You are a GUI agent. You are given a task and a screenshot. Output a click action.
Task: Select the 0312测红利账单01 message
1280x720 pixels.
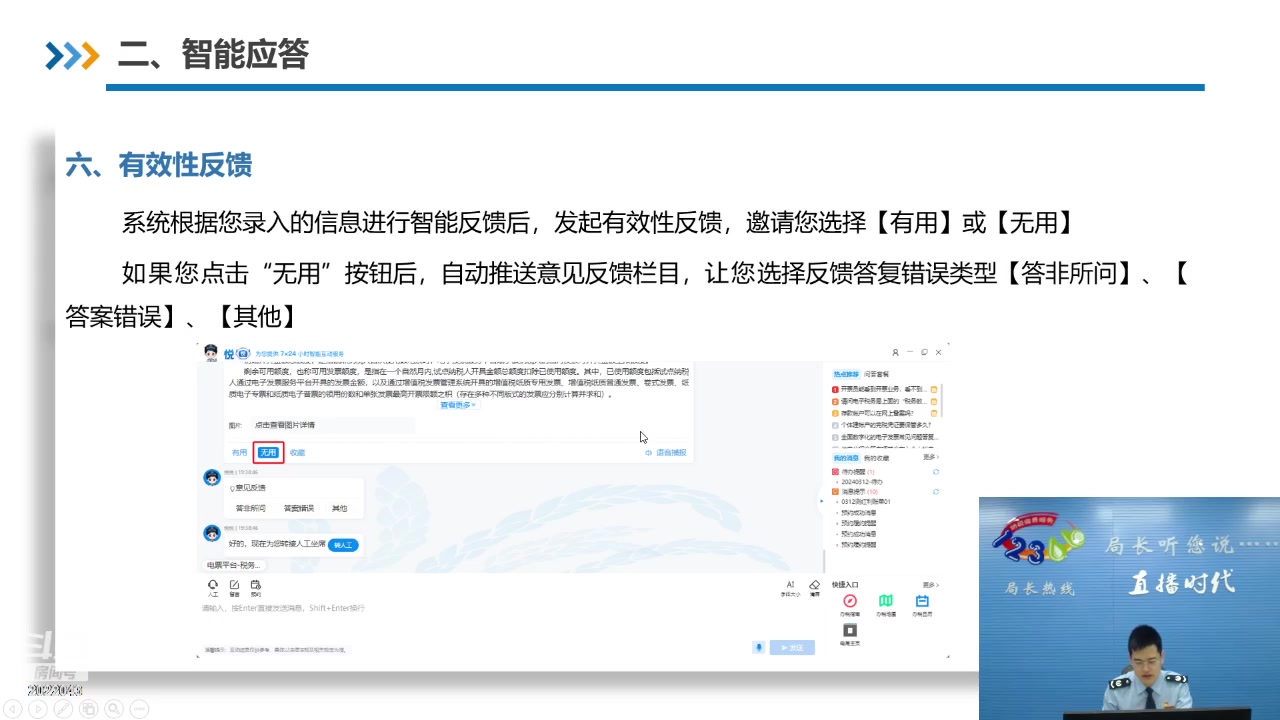coord(866,502)
